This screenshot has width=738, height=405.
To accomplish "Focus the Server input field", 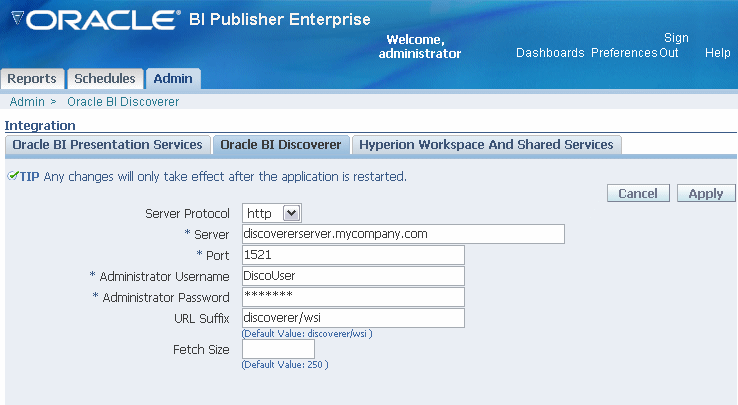I will point(403,234).
